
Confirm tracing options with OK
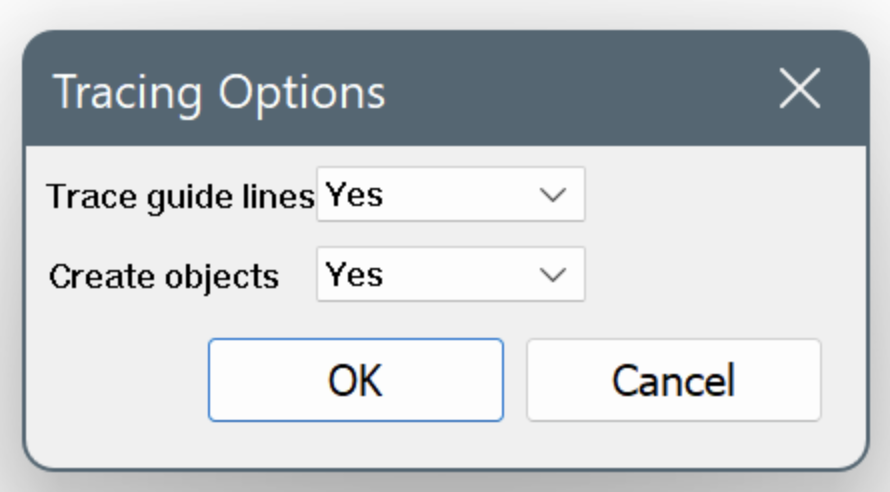[355, 380]
